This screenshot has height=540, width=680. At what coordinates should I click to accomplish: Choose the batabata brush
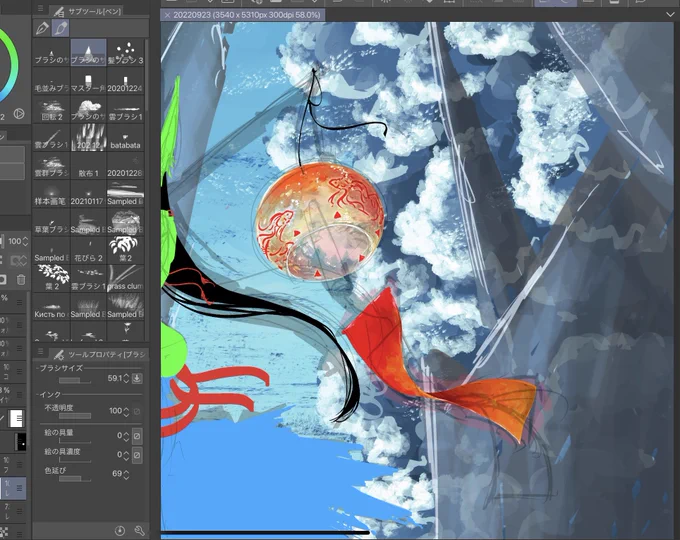pos(125,137)
